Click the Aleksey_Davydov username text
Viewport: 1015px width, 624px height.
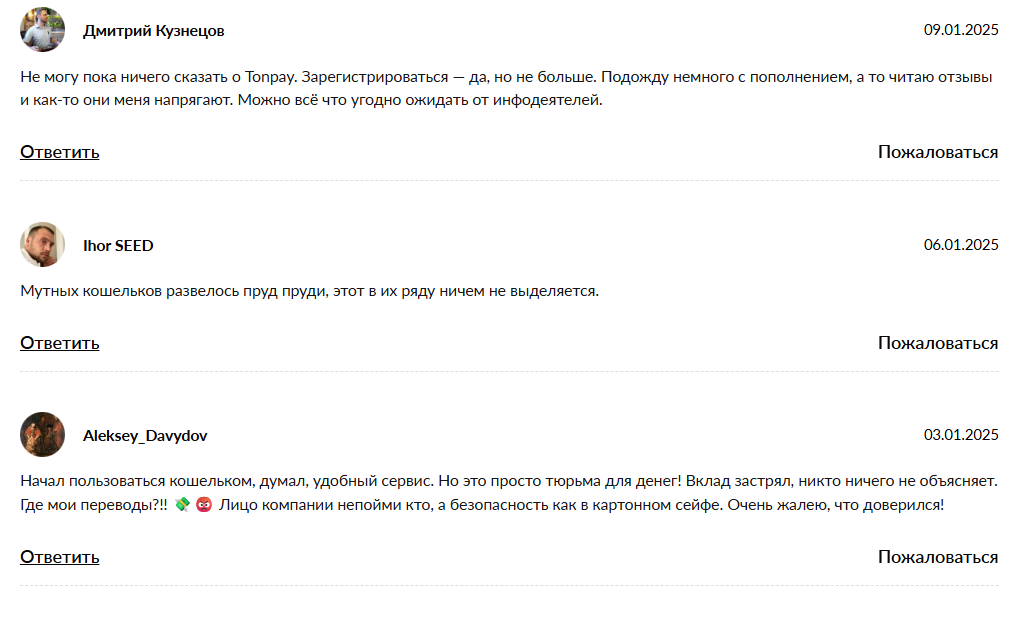tap(145, 436)
